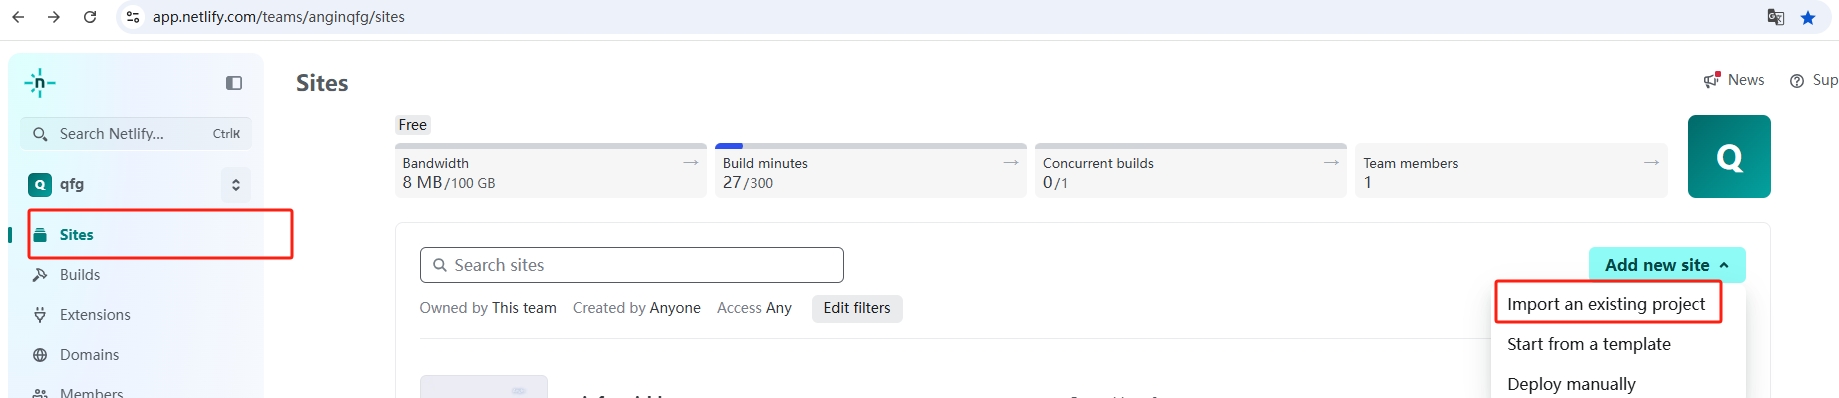Click the Bandwidth card arrow
The image size is (1839, 398).
[x=691, y=162]
